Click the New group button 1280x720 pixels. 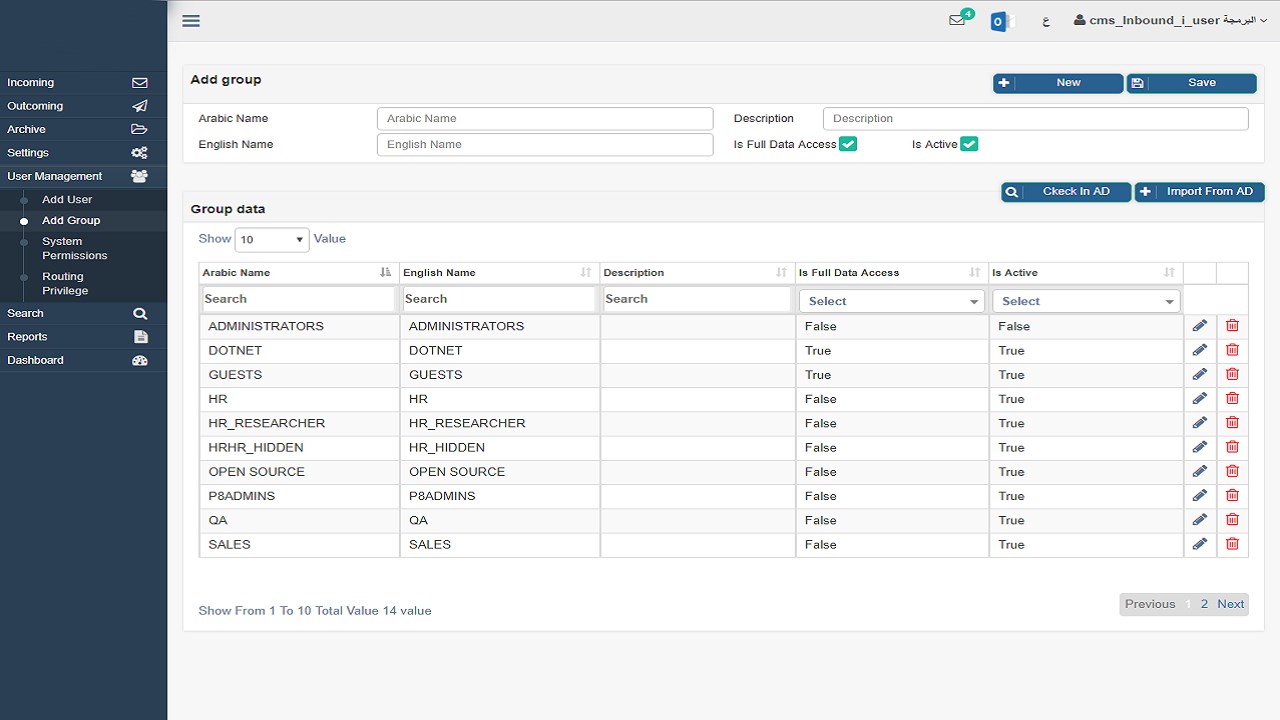click(x=1058, y=83)
